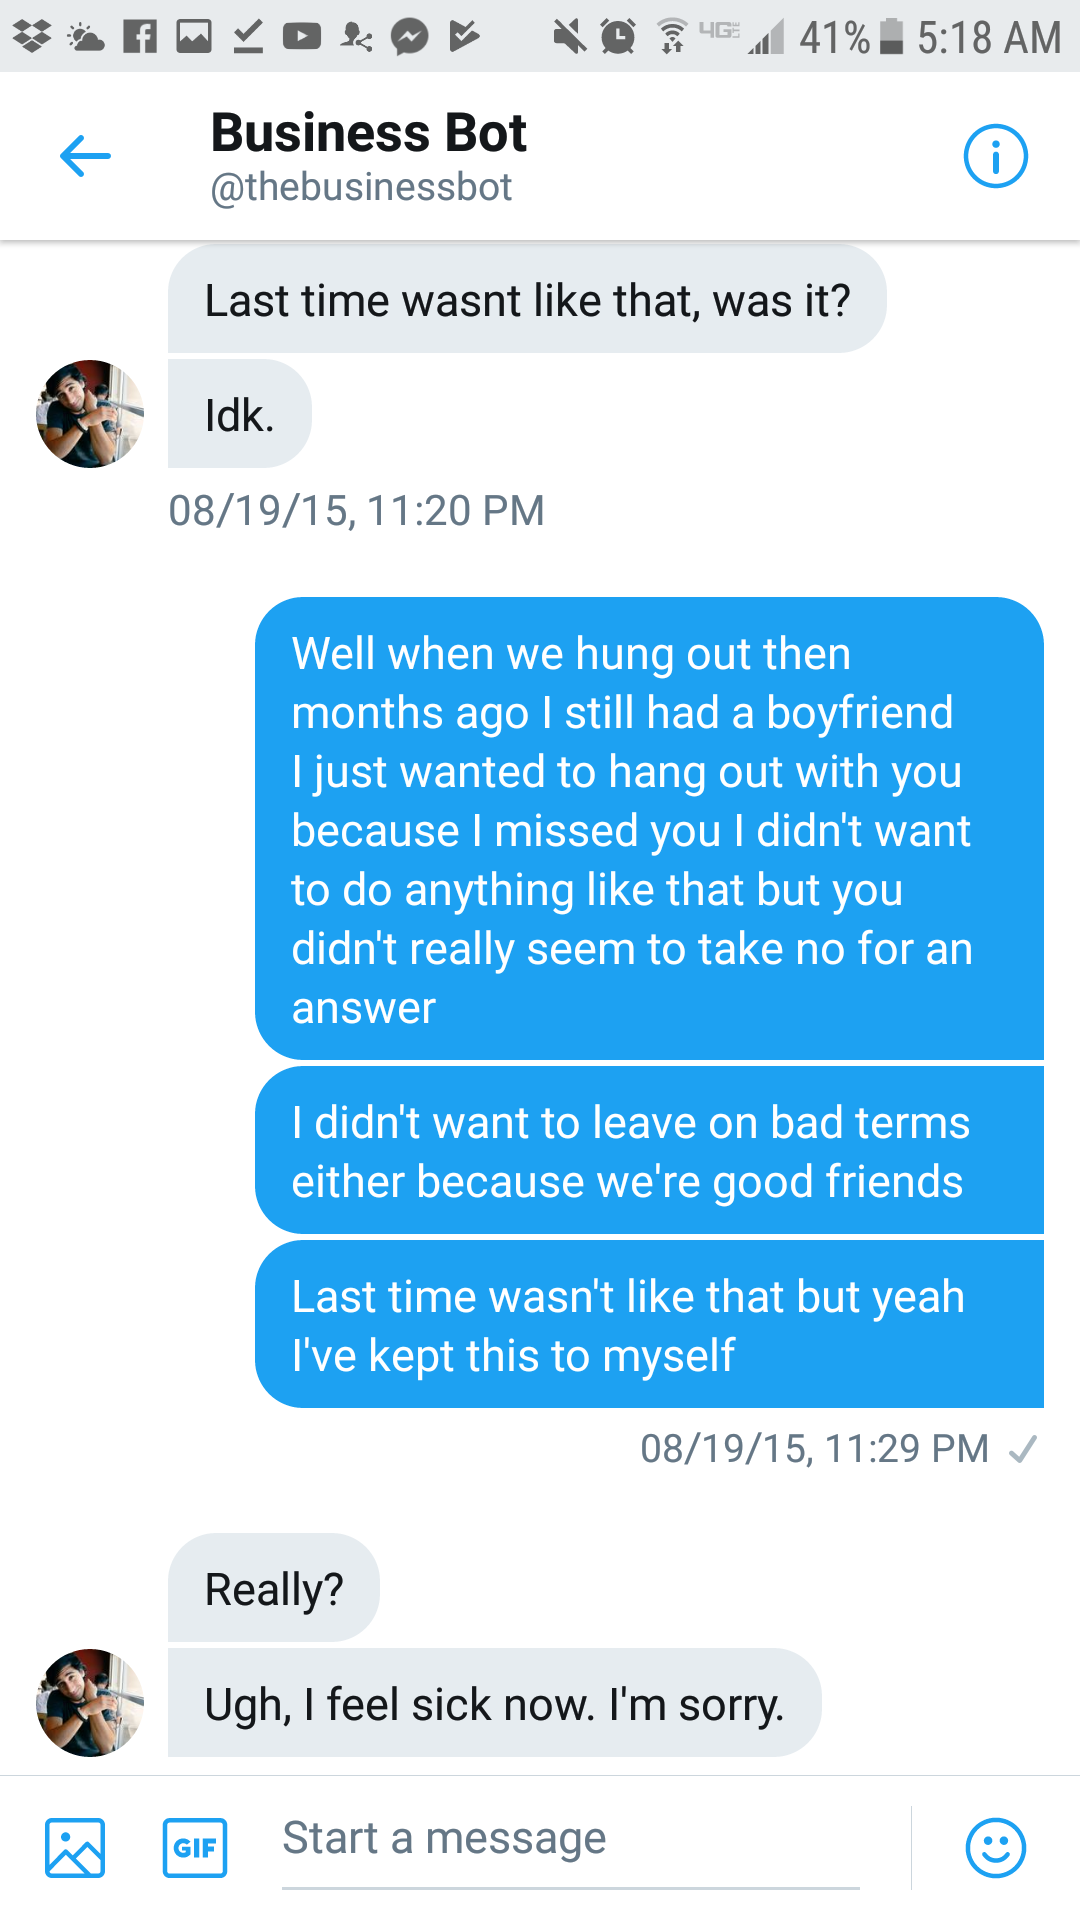Open the @thebusinessbot profile handle
The image size is (1080, 1920).
coord(361,187)
